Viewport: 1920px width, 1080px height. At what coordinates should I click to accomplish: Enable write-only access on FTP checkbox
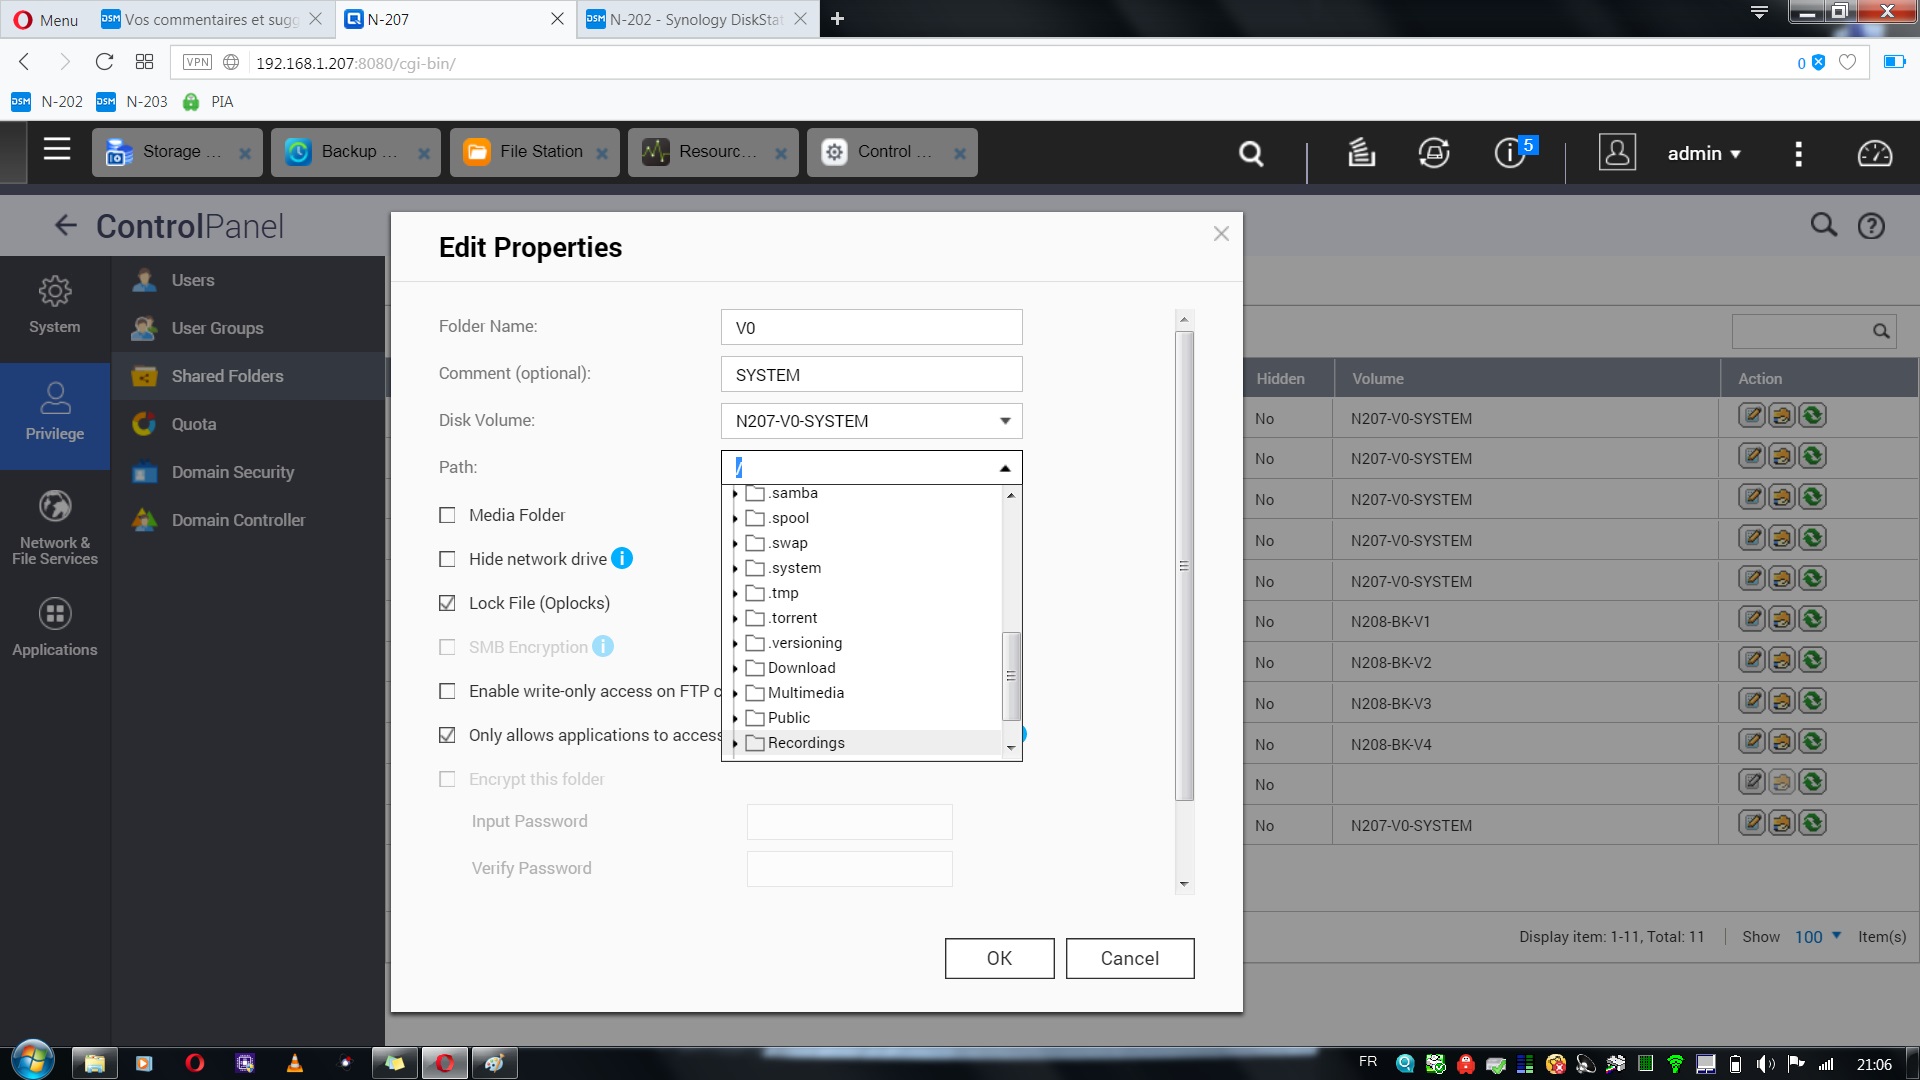pos(447,691)
